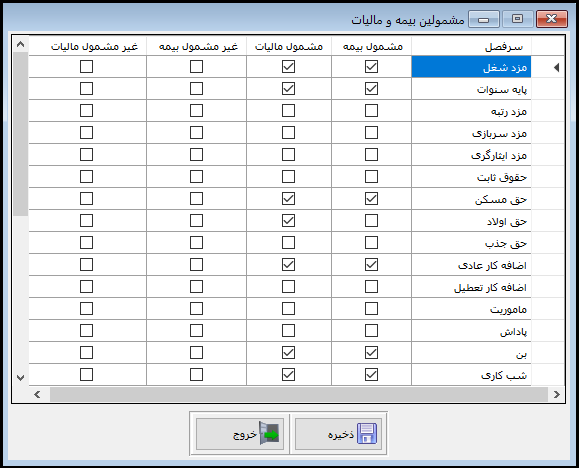Click the floppy disk save icon
The height and width of the screenshot is (468, 579).
(x=366, y=433)
